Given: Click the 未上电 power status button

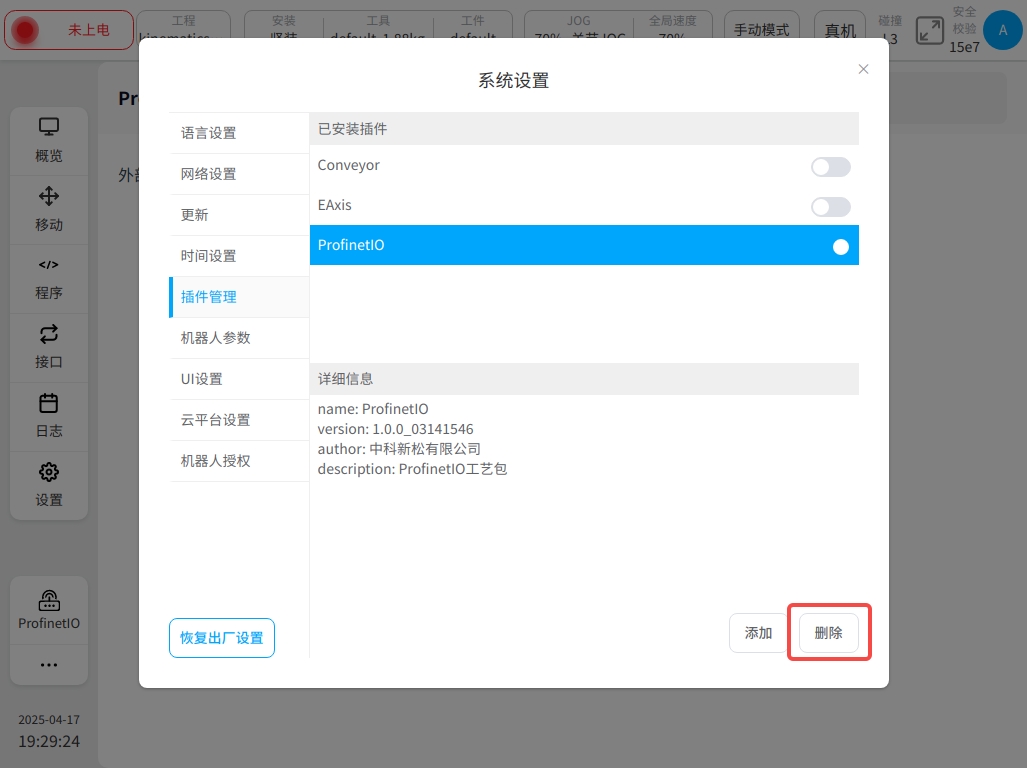Looking at the screenshot, I should pyautogui.click(x=69, y=30).
